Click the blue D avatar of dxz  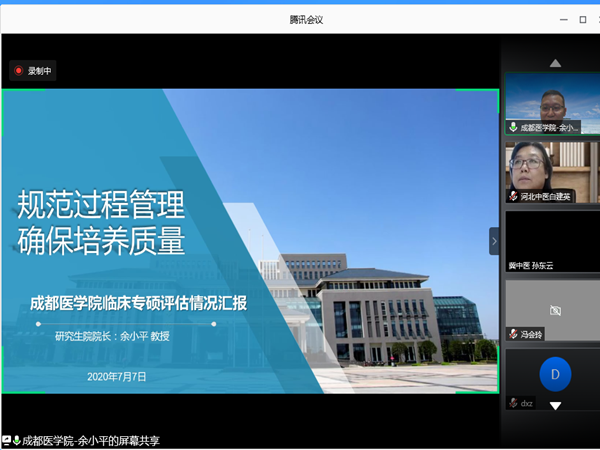(555, 375)
